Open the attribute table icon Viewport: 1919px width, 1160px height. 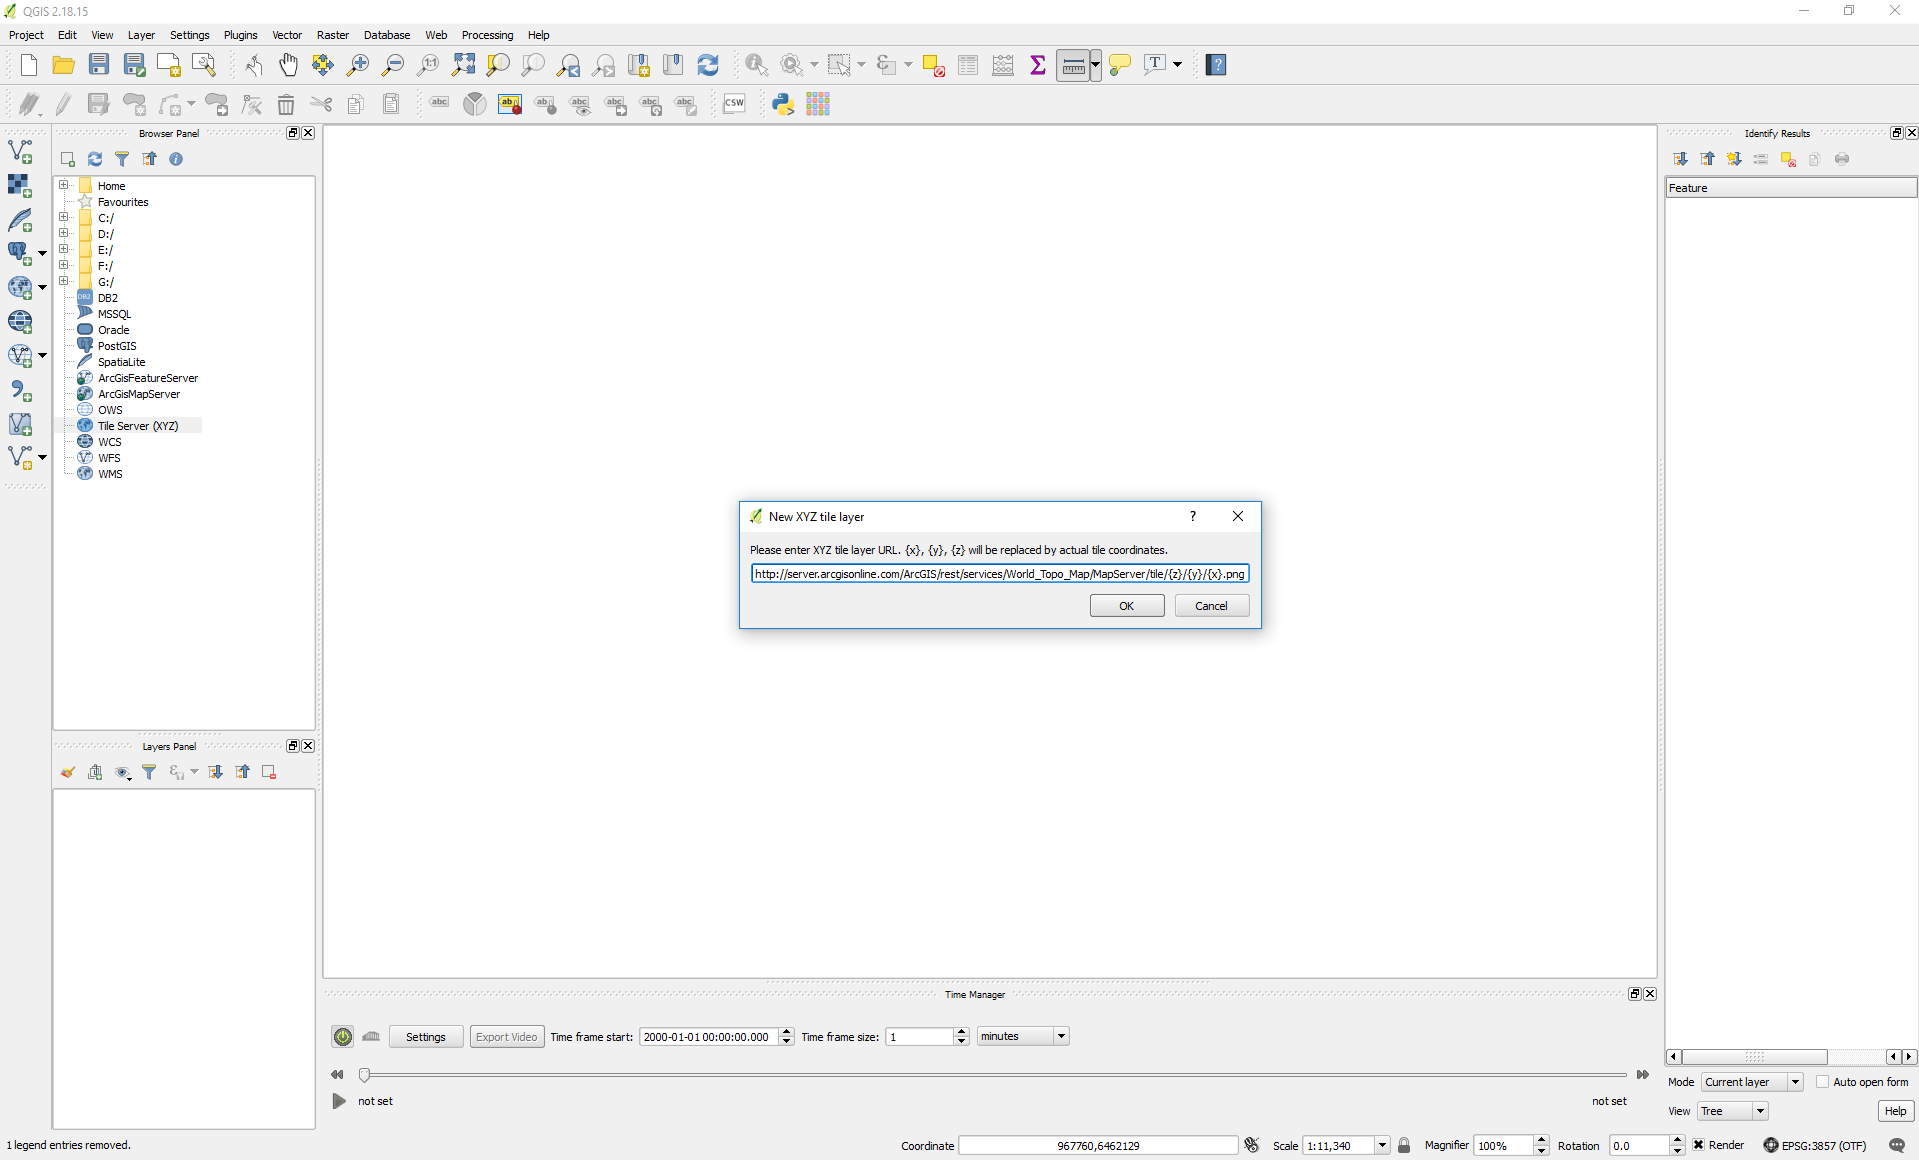[x=968, y=65]
